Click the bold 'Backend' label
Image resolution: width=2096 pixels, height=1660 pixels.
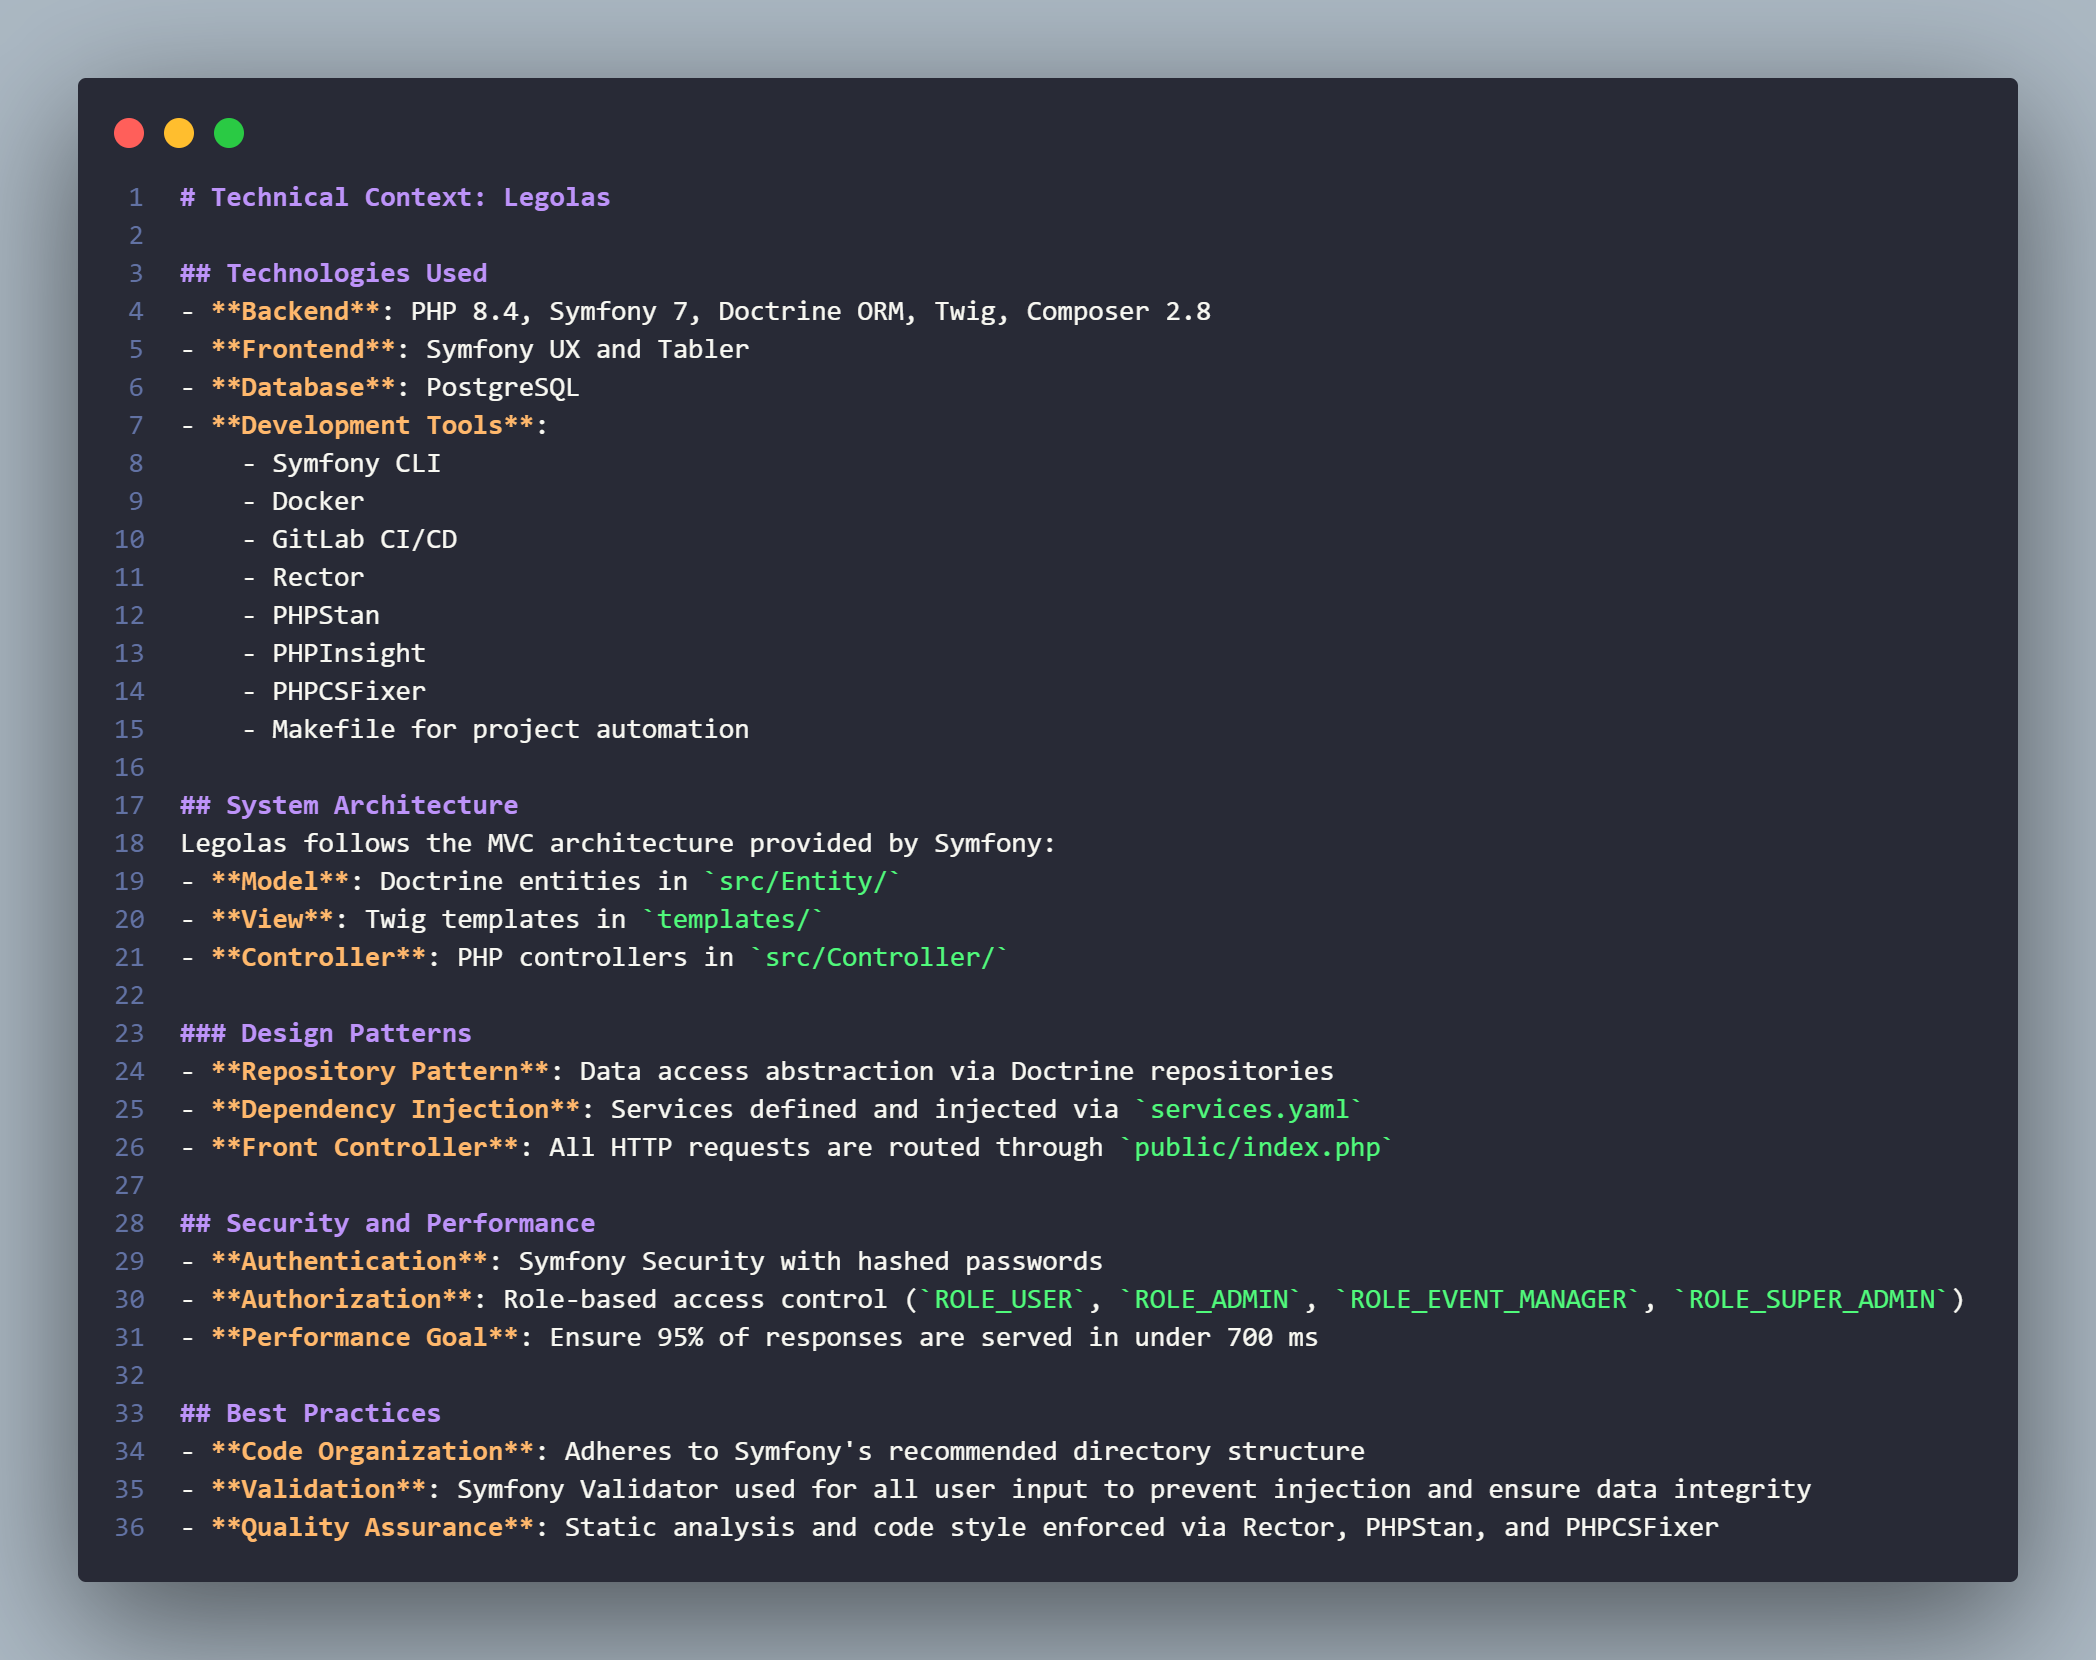coord(295,311)
